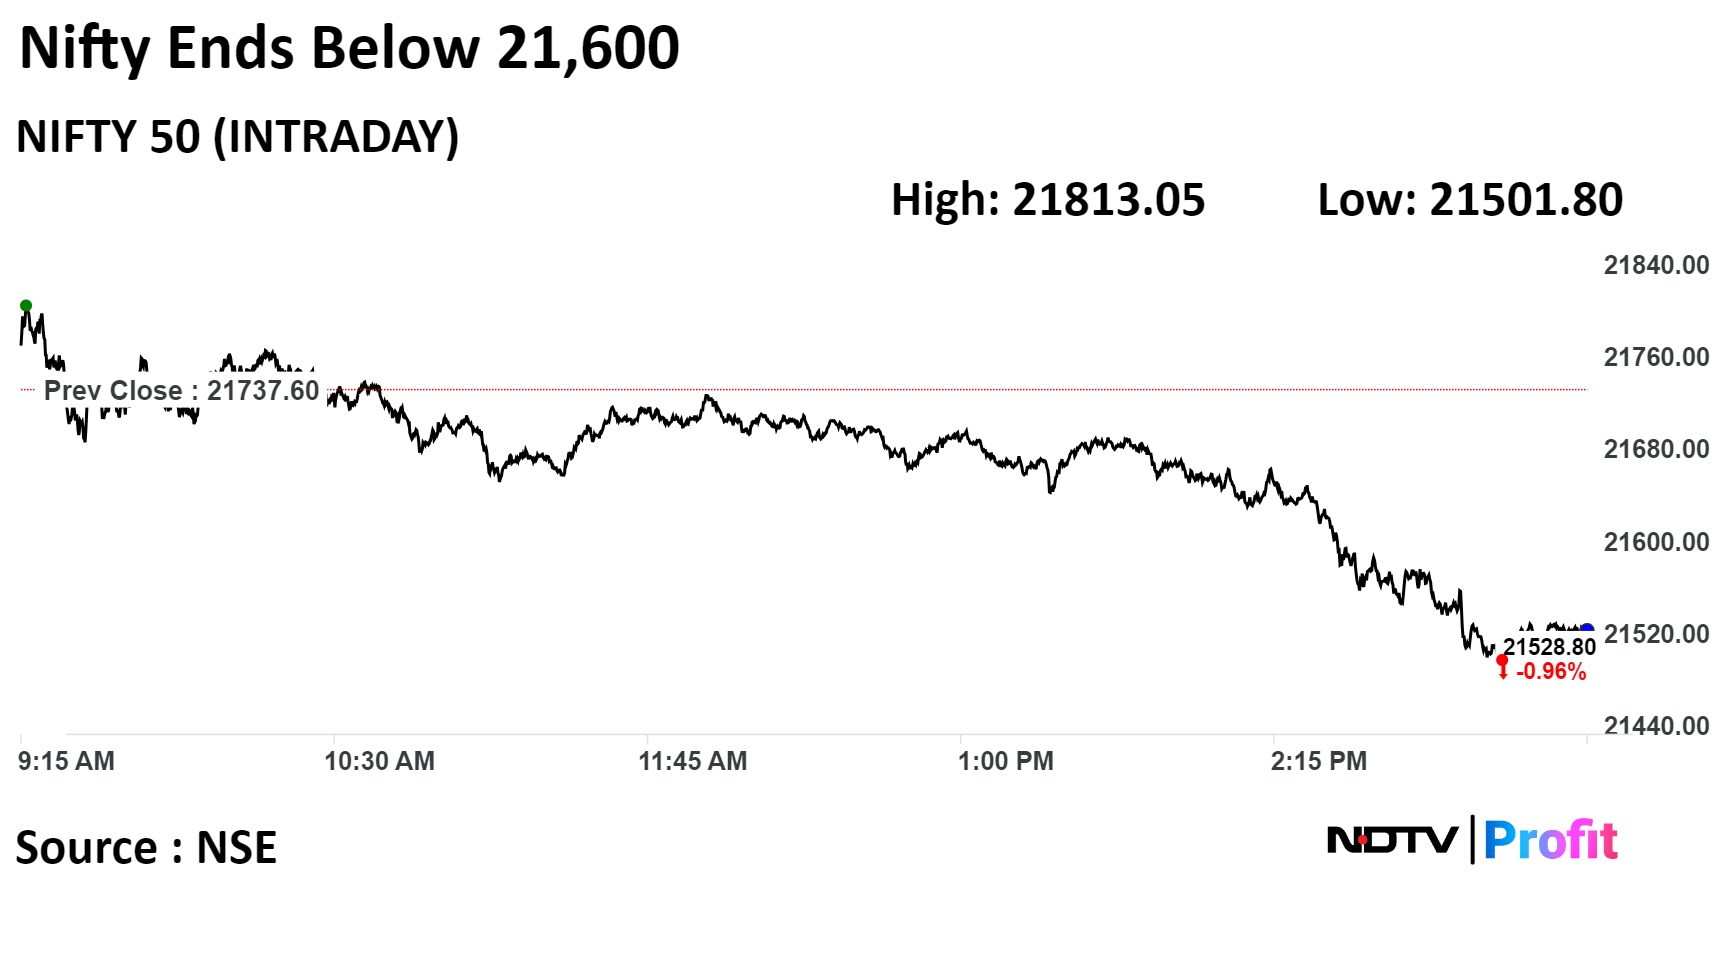
Task: Click the 21440.00 price axis label
Action: (1656, 726)
